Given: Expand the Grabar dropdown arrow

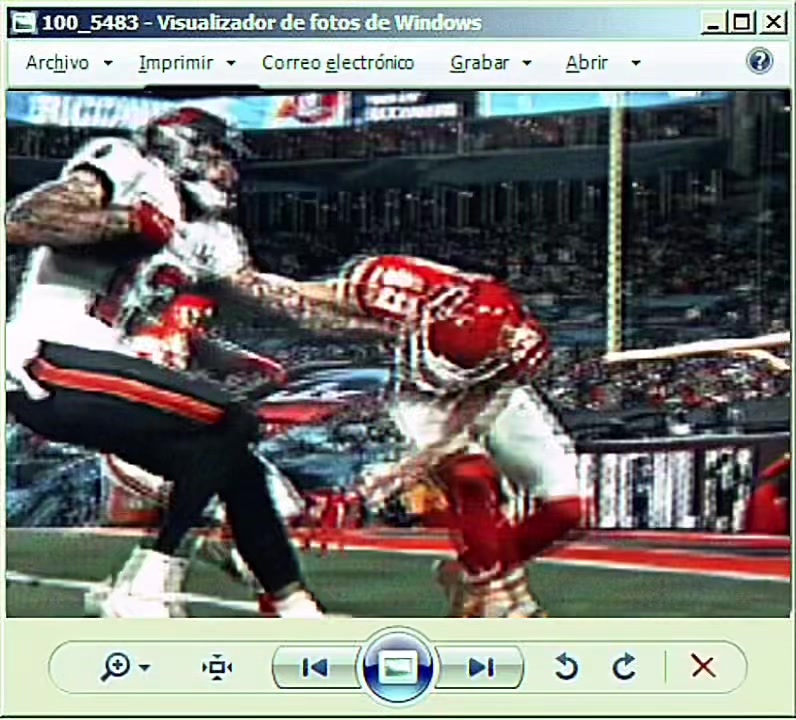Looking at the screenshot, I should 527,63.
